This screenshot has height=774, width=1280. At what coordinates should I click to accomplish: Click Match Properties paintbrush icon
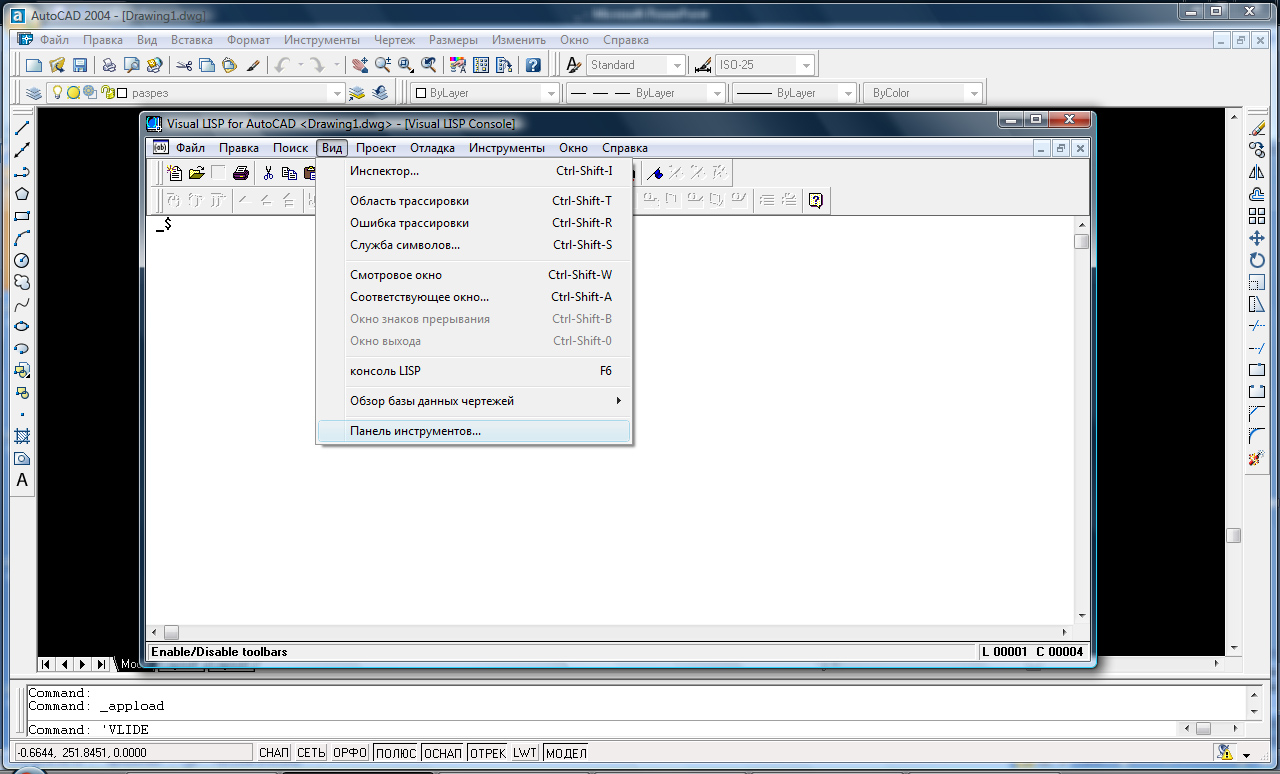[x=253, y=65]
